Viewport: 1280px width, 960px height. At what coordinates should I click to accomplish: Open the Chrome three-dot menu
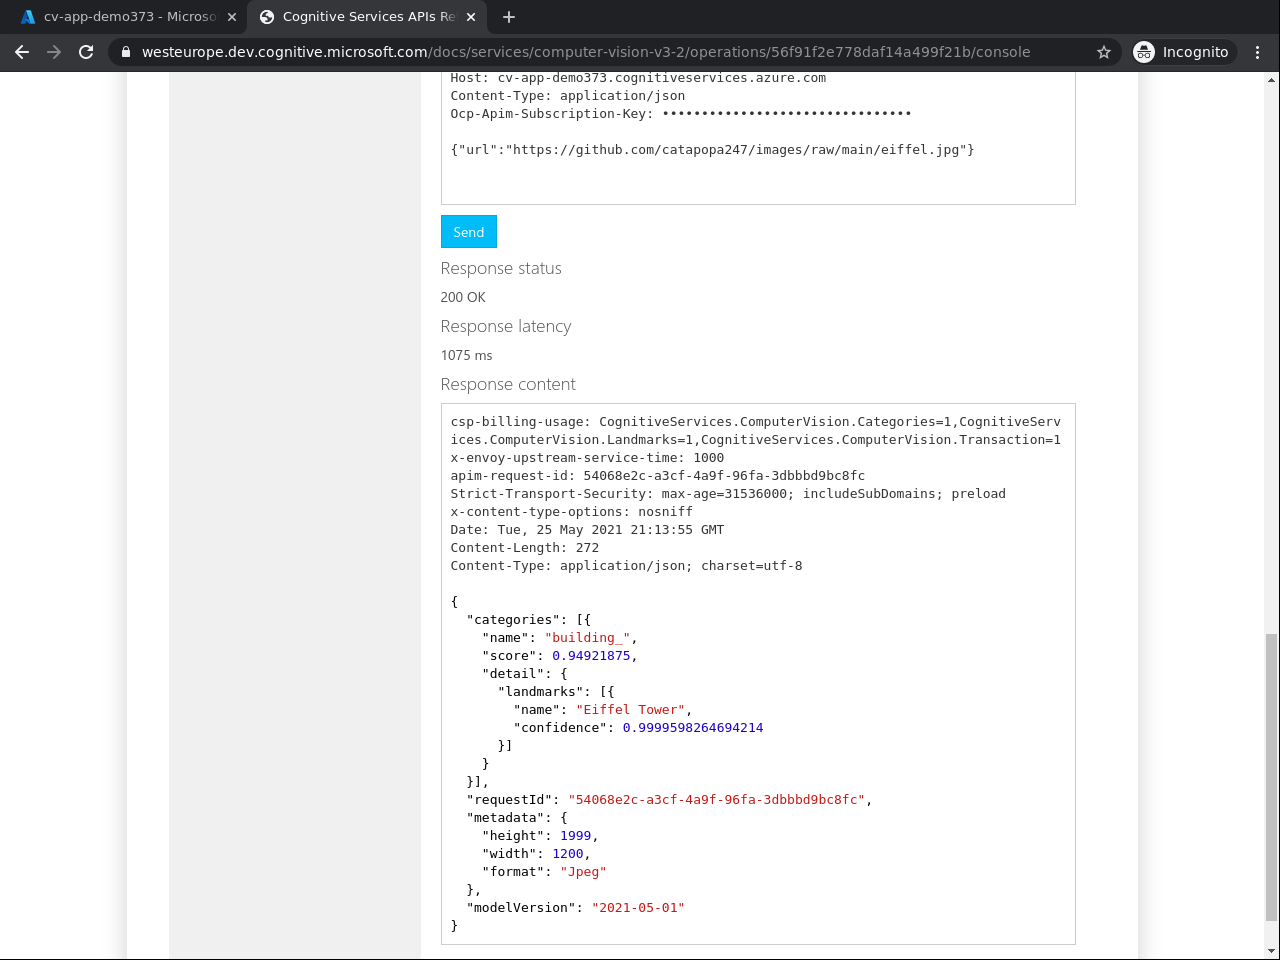[x=1258, y=52]
